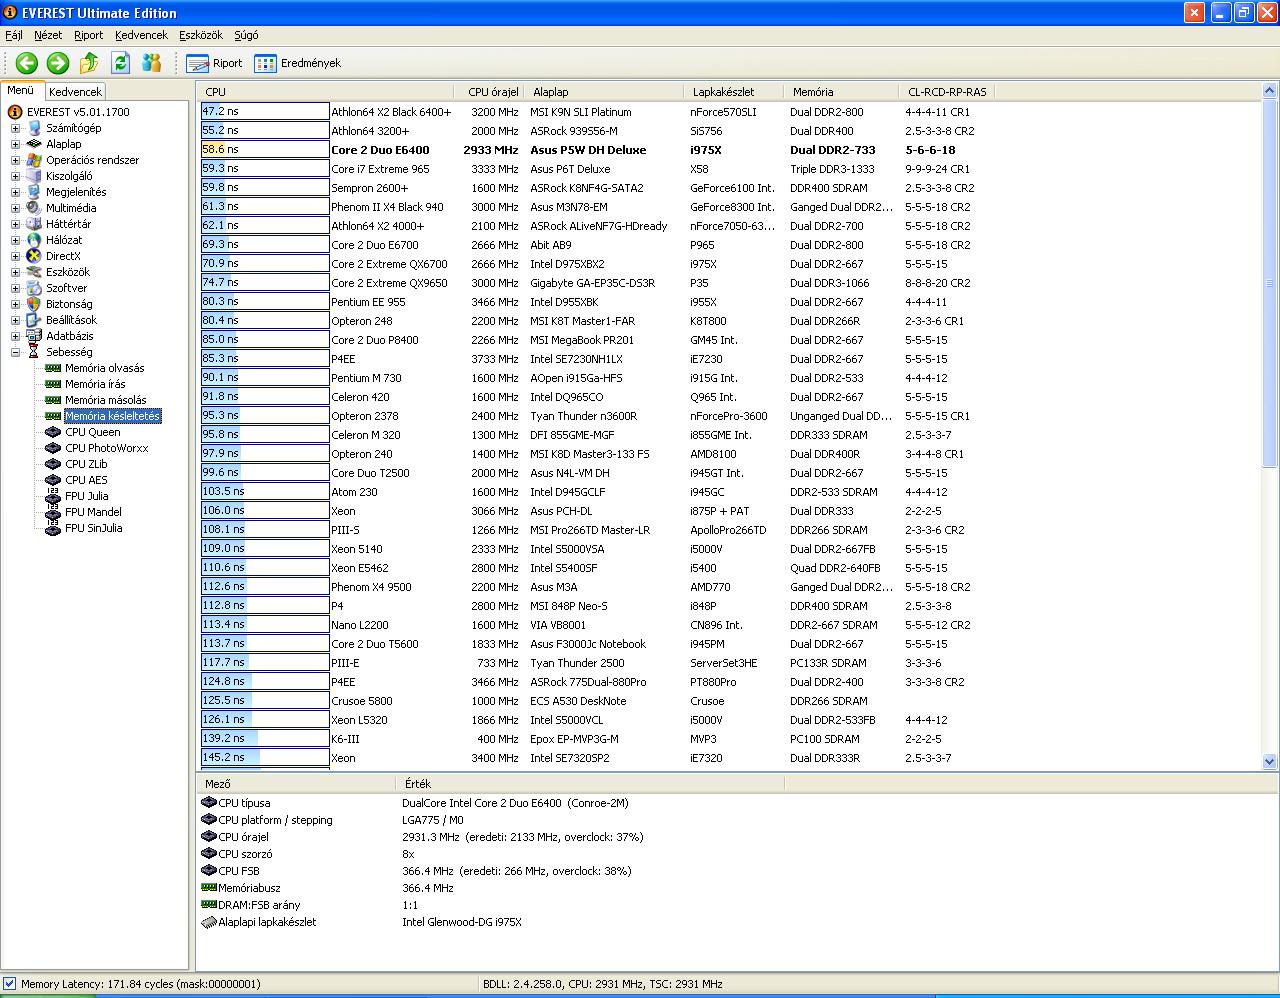Click the green Back arrow icon
Viewport: 1280px width, 998px height.
coord(26,63)
